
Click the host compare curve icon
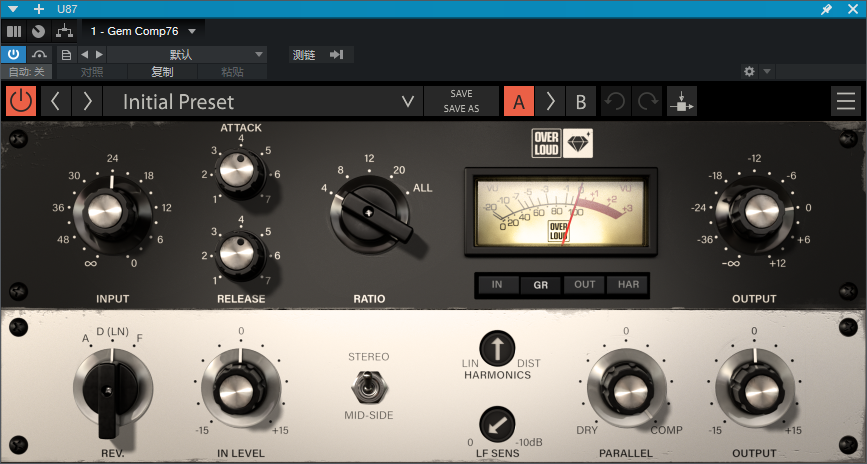tap(39, 54)
